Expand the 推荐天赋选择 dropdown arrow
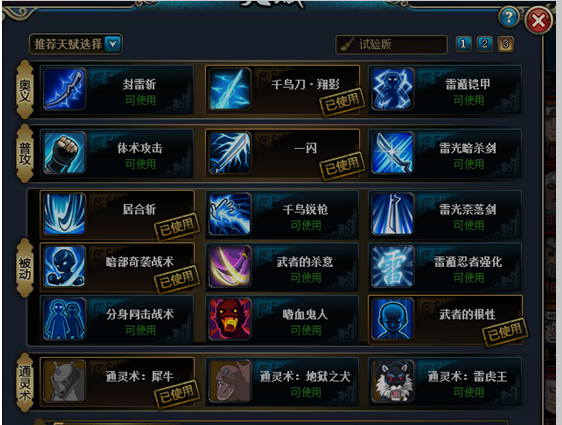 pyautogui.click(x=113, y=44)
